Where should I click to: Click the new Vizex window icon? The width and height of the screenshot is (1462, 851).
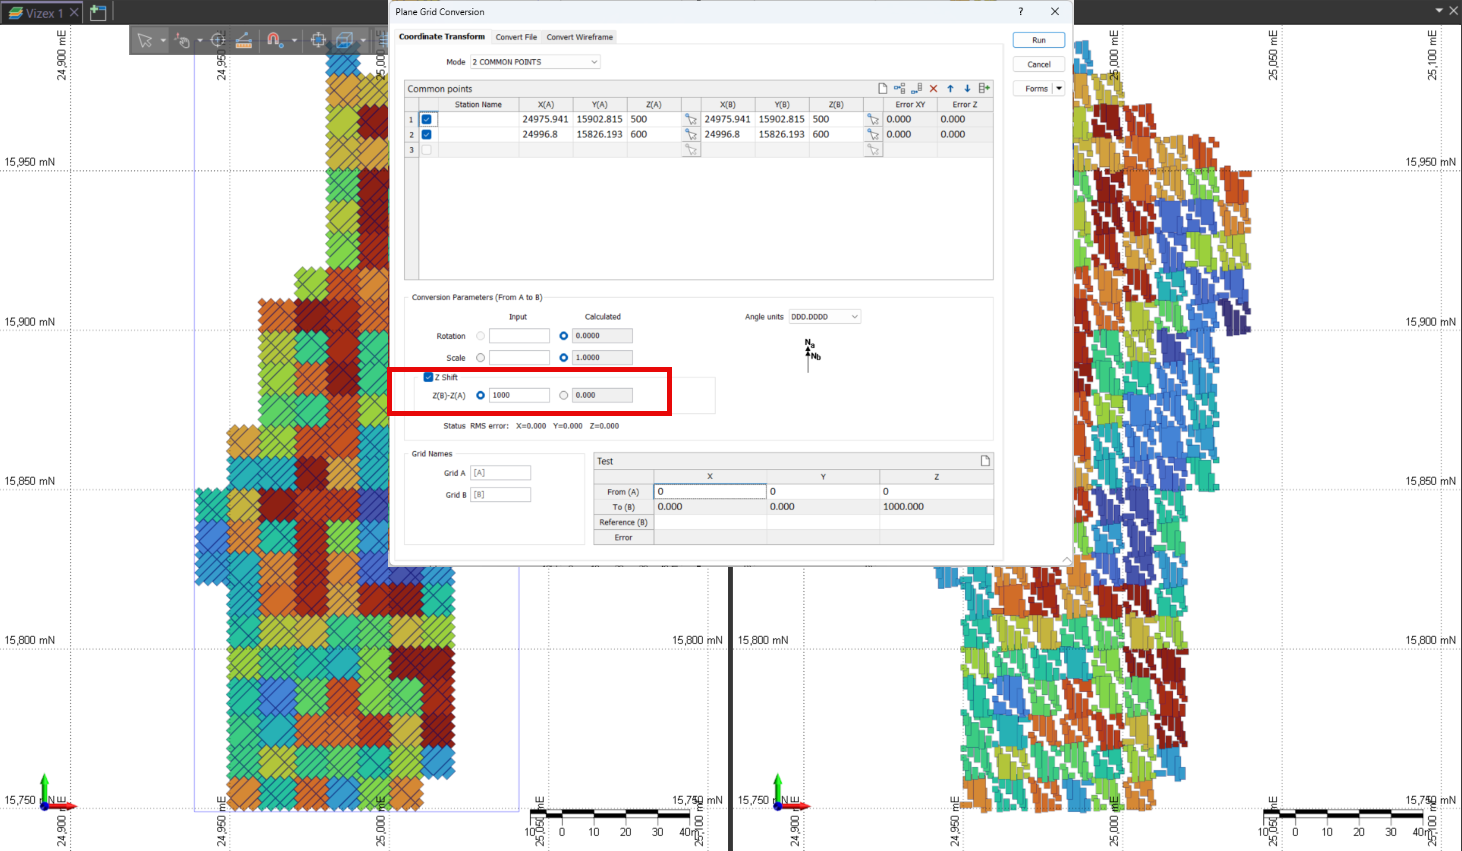(x=98, y=13)
